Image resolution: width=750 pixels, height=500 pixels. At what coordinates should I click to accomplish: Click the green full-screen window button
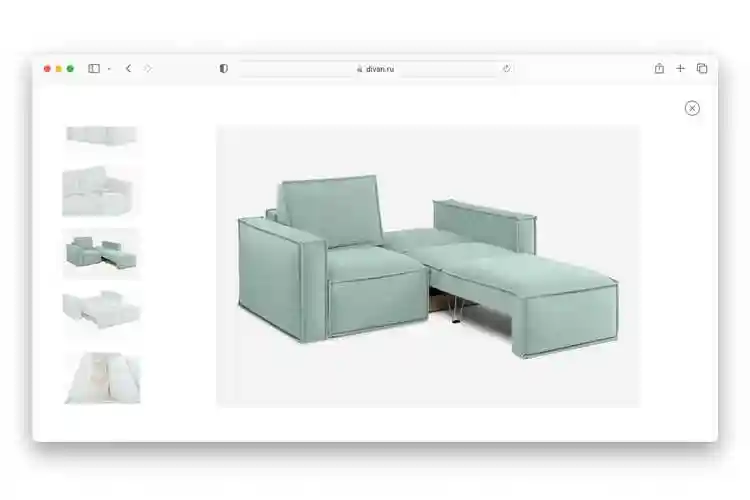click(70, 69)
